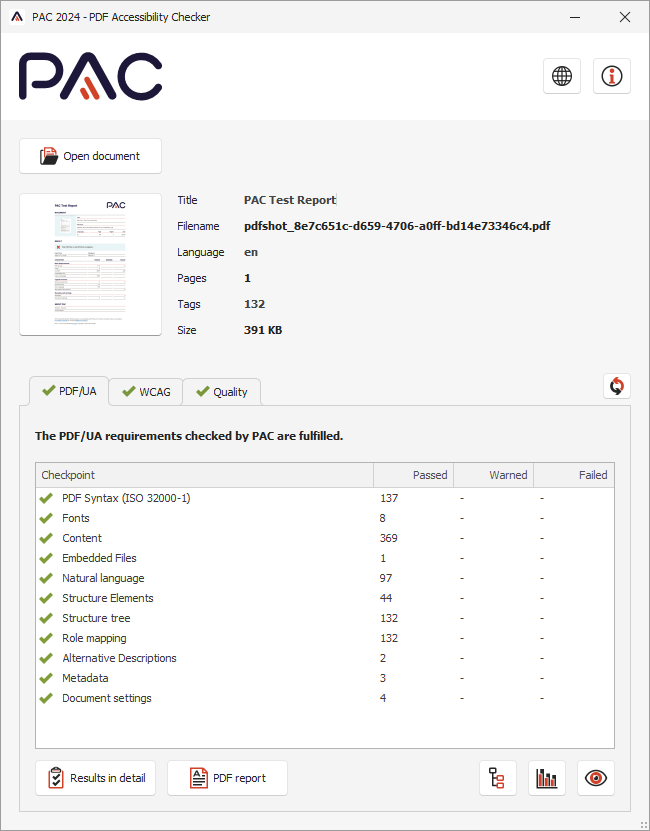Image resolution: width=650 pixels, height=831 pixels.
Task: Select the Structure Elements checkpoint row
Action: click(325, 598)
